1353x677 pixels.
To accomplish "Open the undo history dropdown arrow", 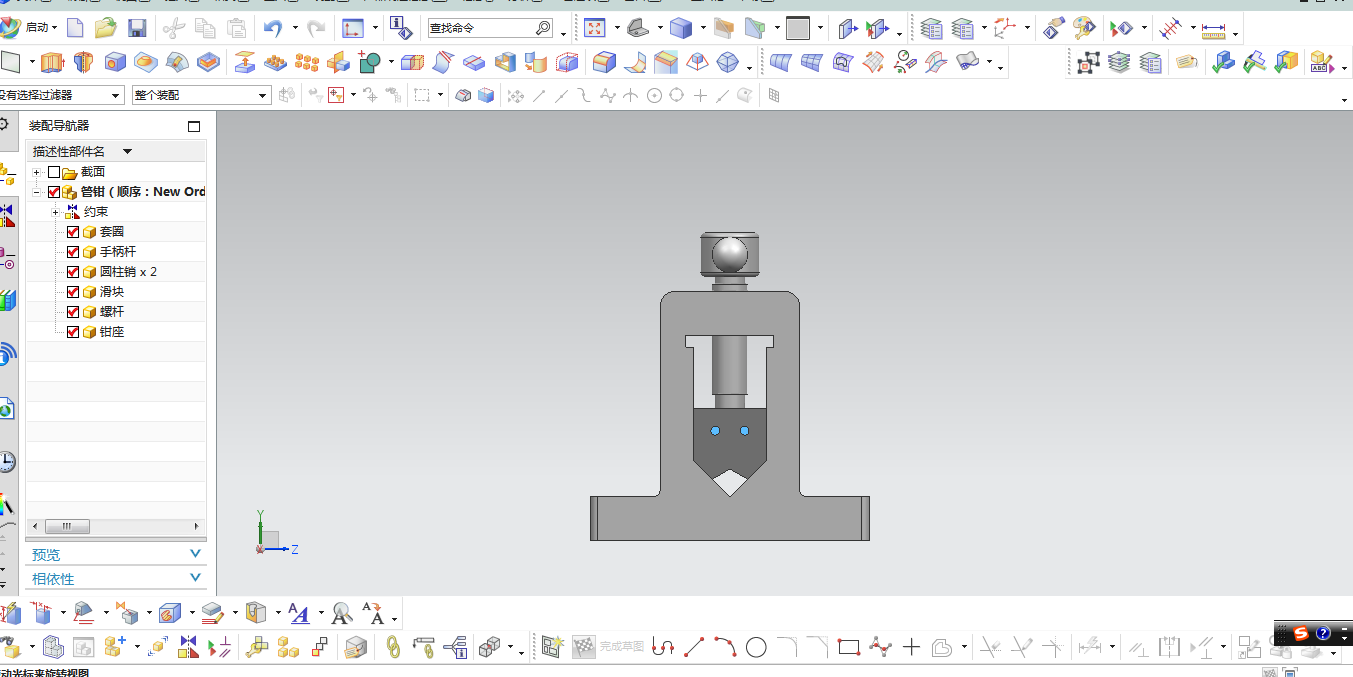I will click(295, 28).
